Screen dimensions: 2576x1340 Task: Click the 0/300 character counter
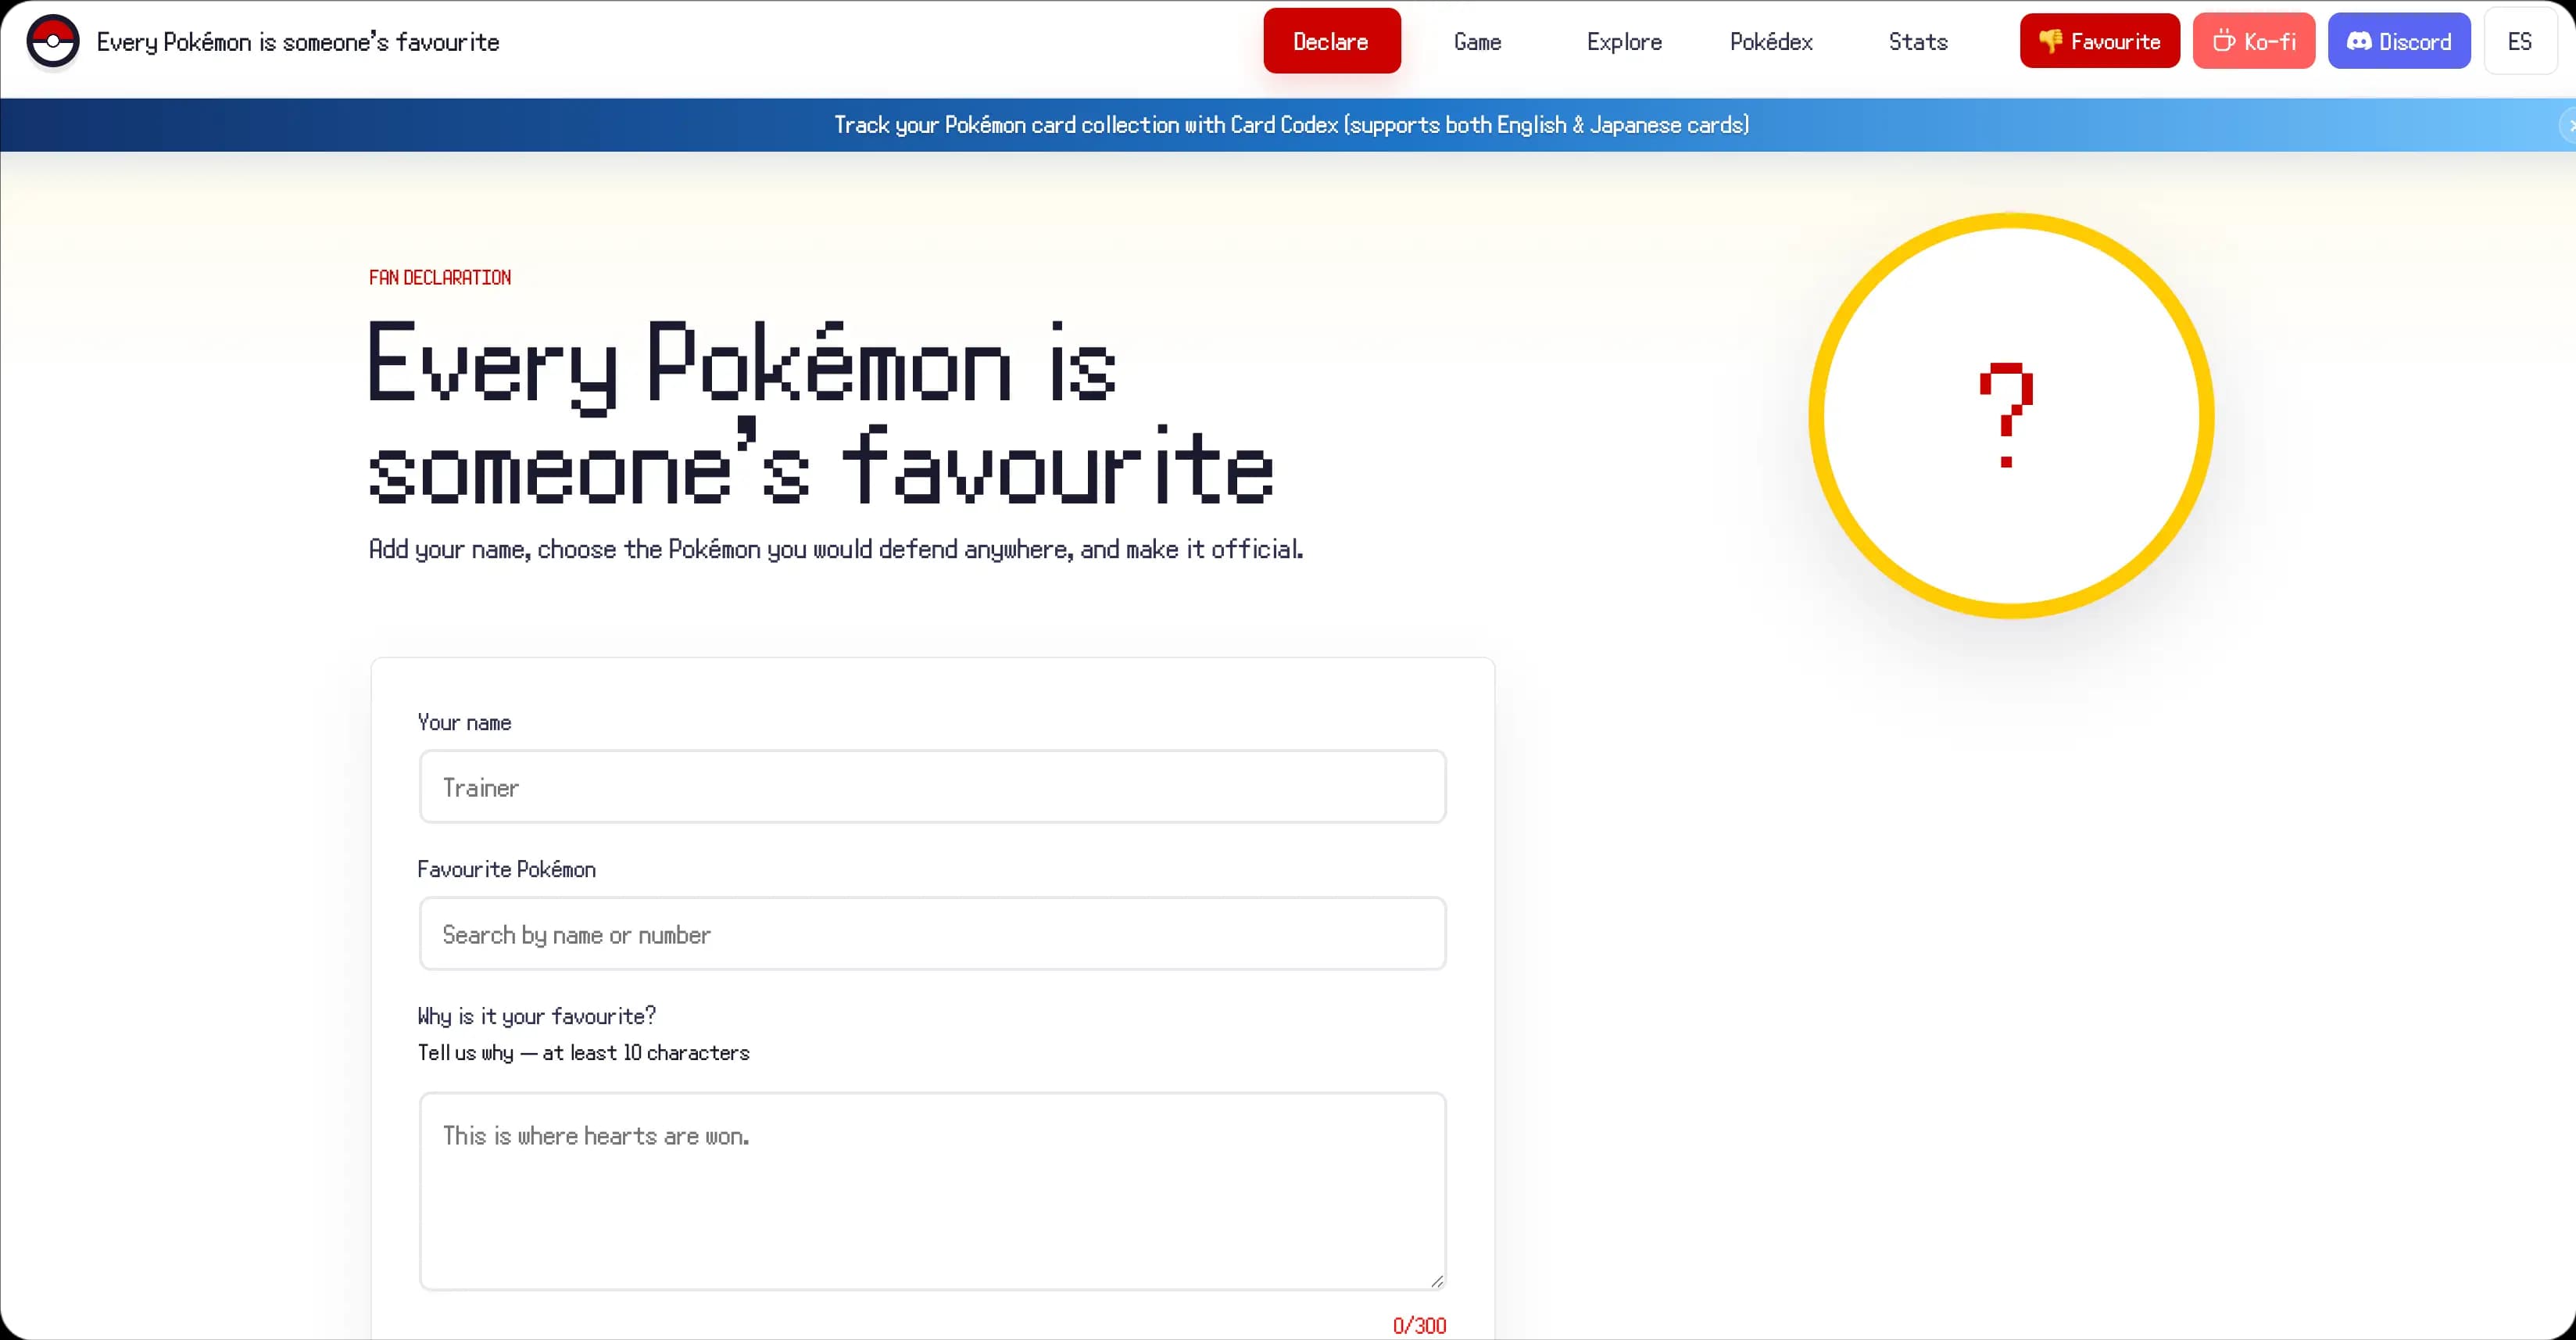pyautogui.click(x=1419, y=1325)
